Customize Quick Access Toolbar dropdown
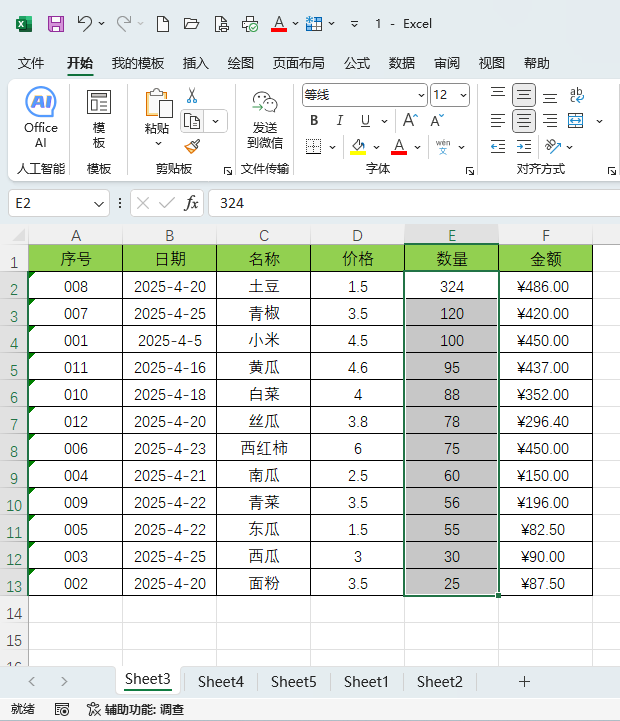 pos(354,24)
